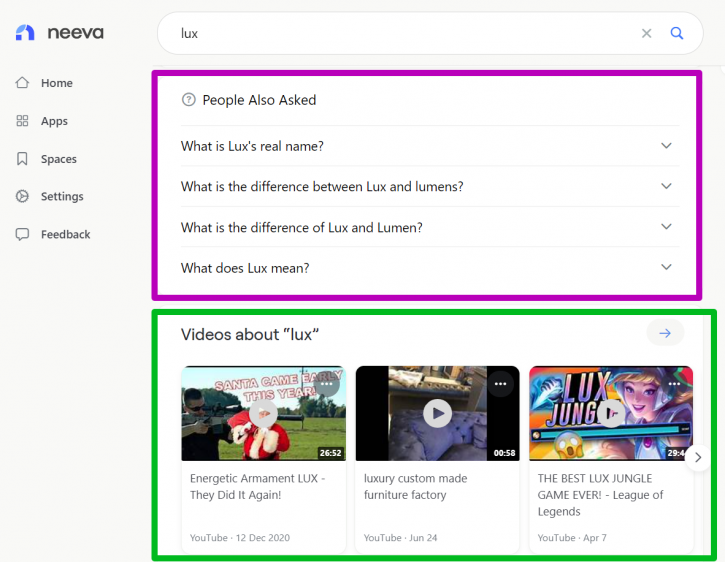Clear the search box with X icon
Viewport: 725px width, 562px height.
(x=646, y=33)
